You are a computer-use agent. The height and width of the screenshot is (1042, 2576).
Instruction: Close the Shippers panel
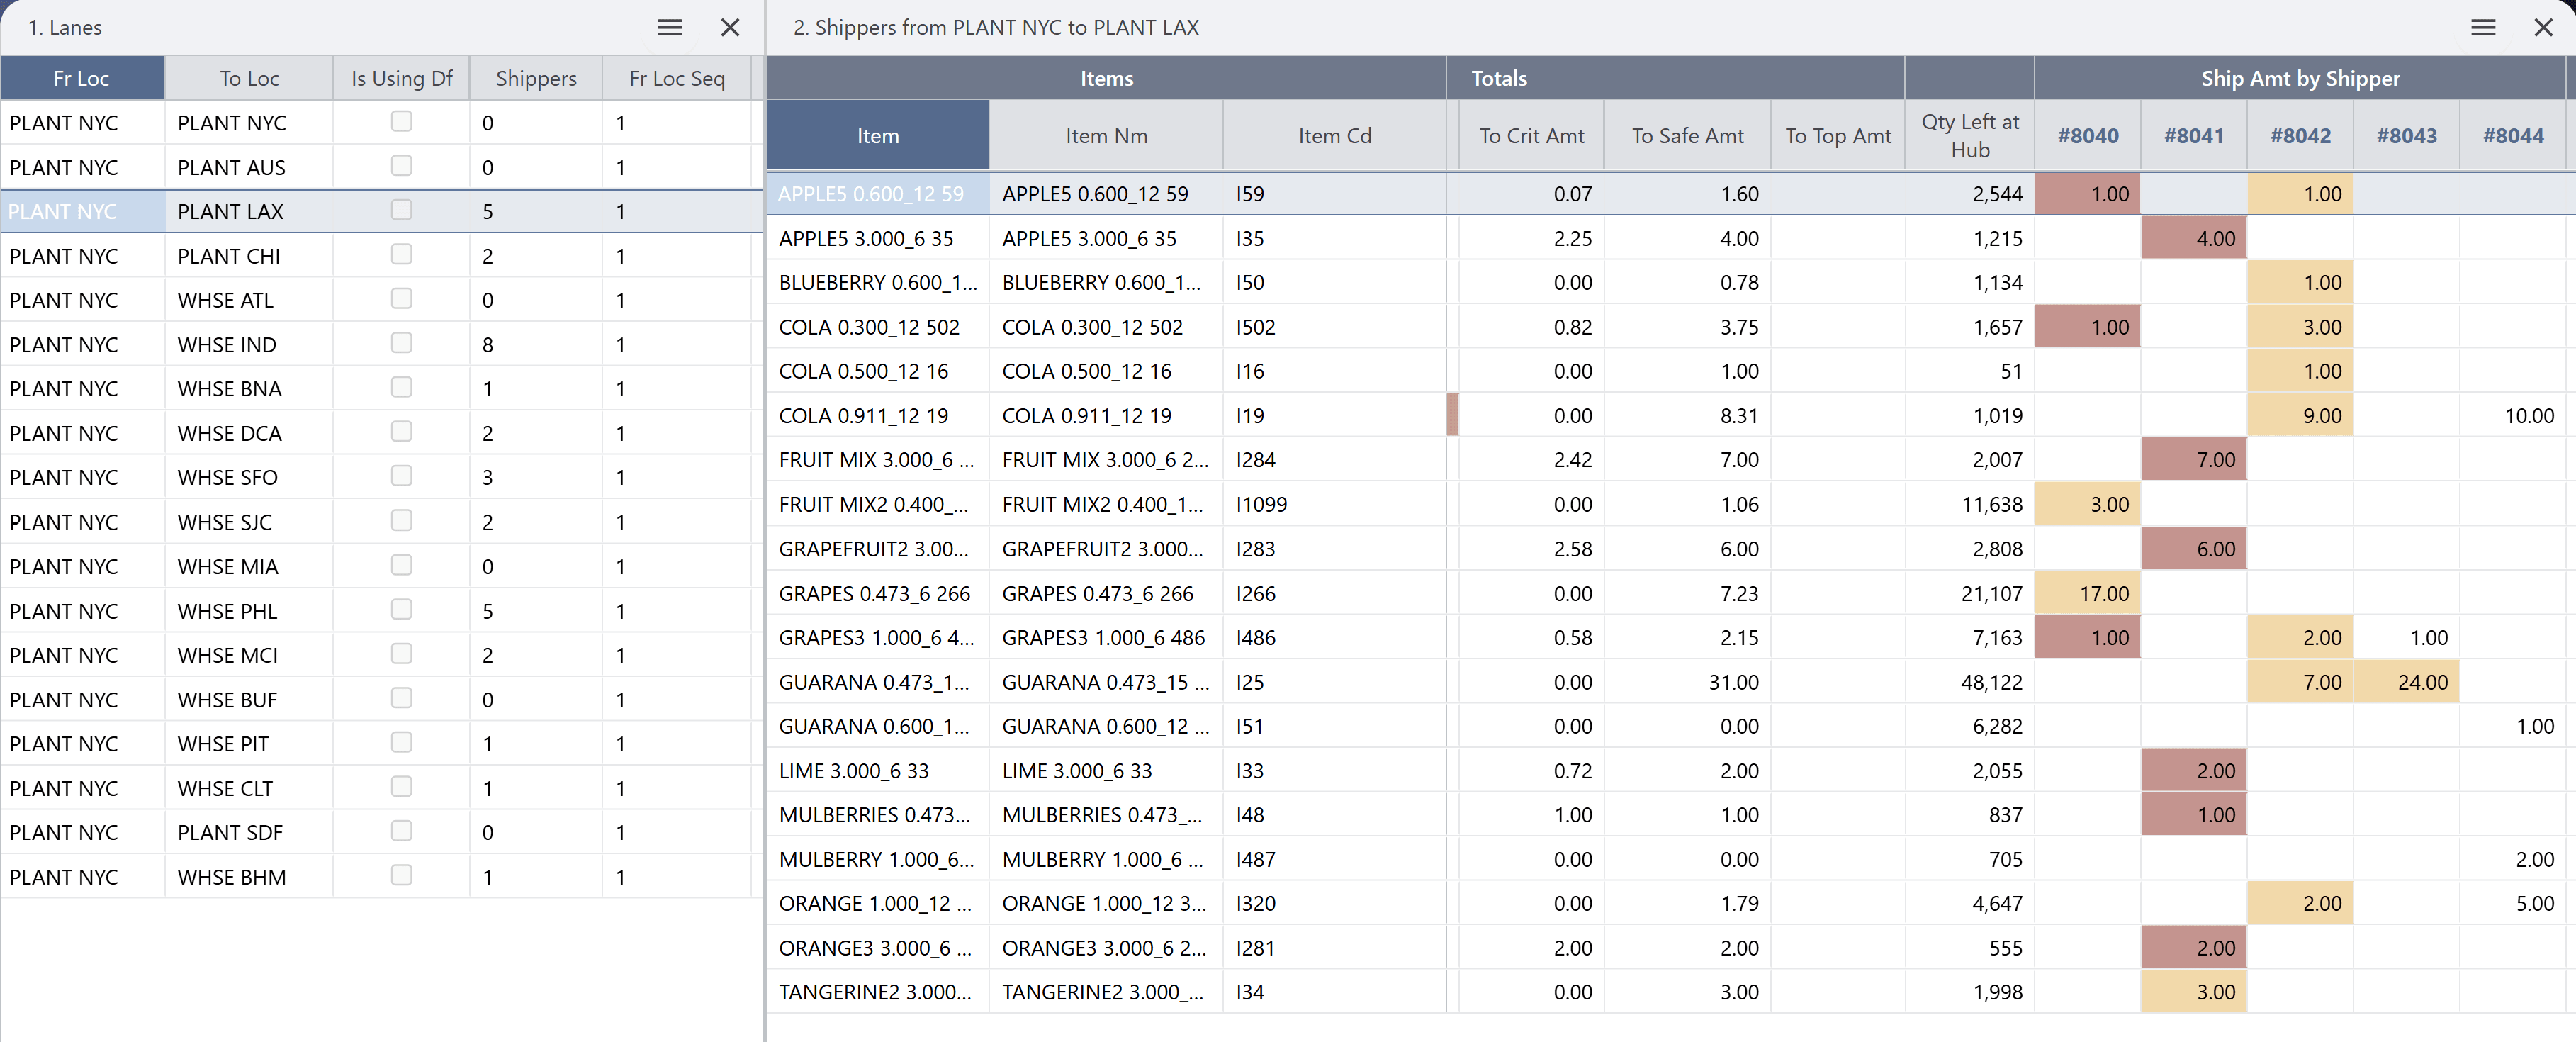point(2543,27)
